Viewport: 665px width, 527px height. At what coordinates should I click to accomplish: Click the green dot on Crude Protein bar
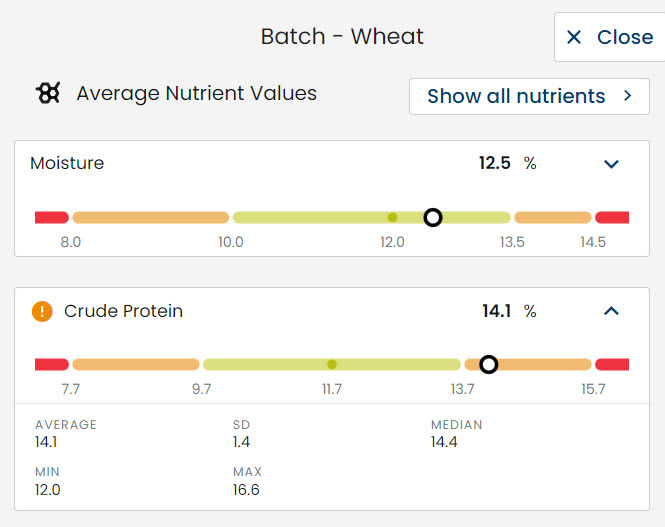[x=332, y=365]
